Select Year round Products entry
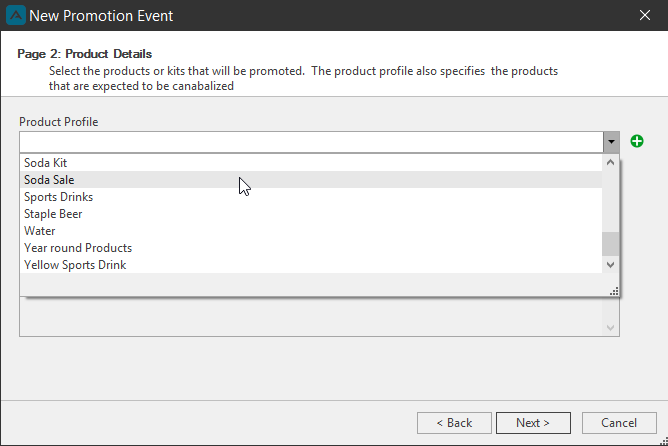Viewport: 668px width, 446px height. [311, 248]
